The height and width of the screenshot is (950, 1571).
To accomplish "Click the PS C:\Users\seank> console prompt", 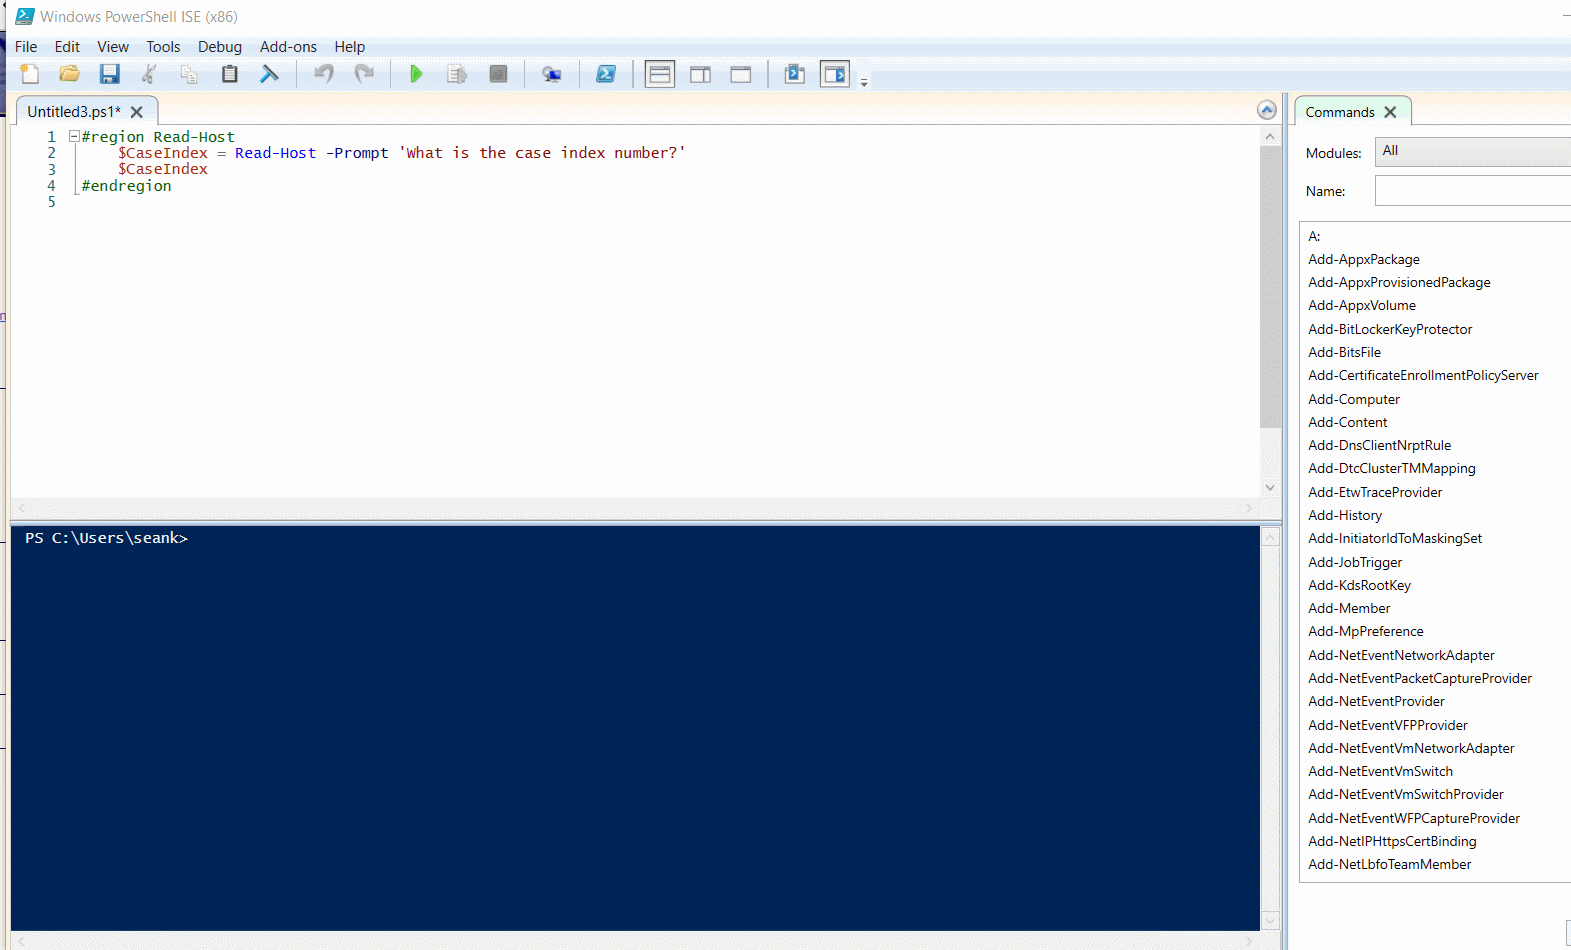I will 107,538.
